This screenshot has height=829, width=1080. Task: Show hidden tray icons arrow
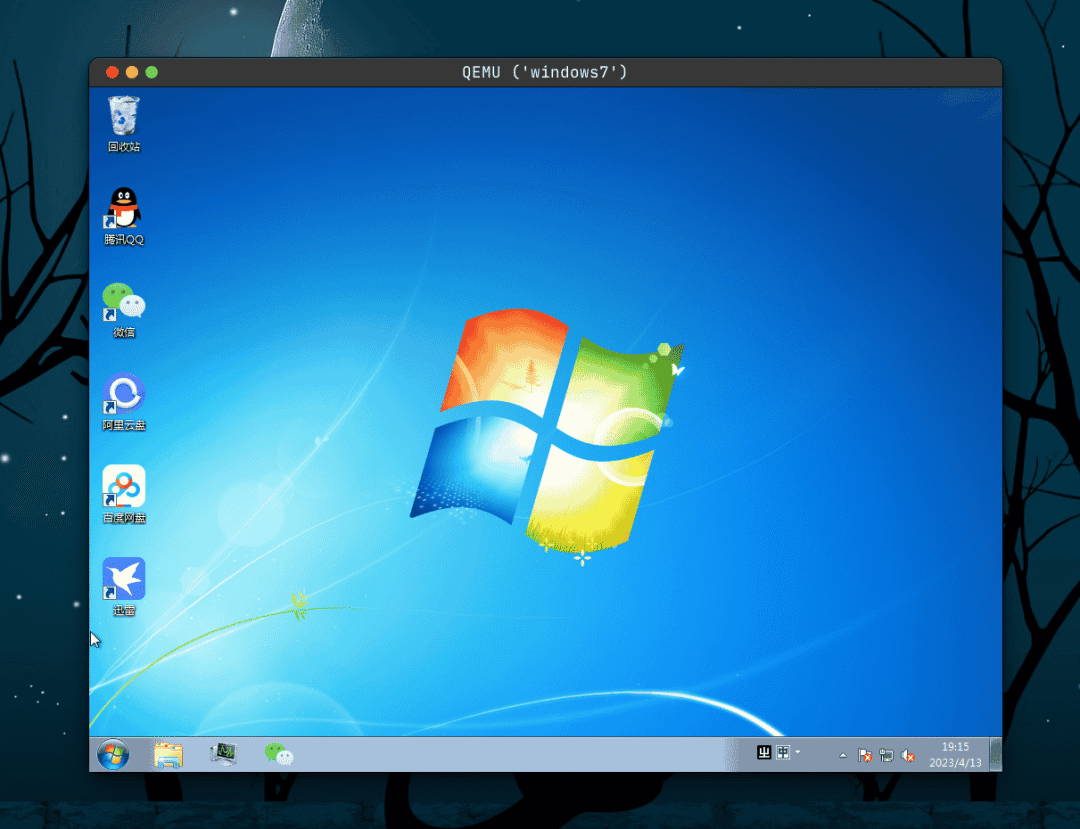[842, 755]
